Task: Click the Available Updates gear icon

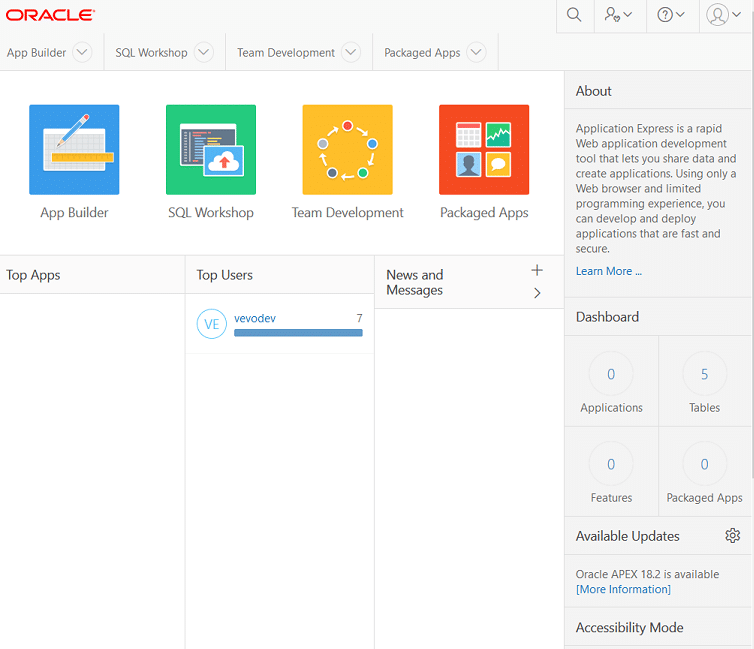Action: tap(732, 536)
